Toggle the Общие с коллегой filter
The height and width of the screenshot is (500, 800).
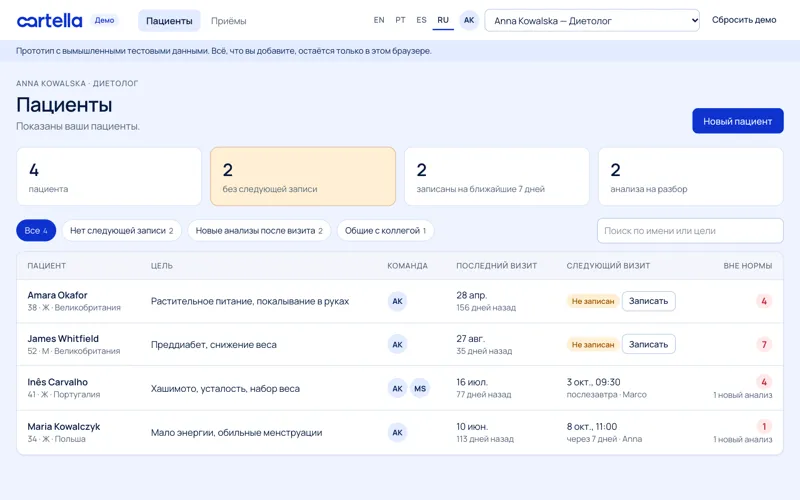(x=385, y=231)
